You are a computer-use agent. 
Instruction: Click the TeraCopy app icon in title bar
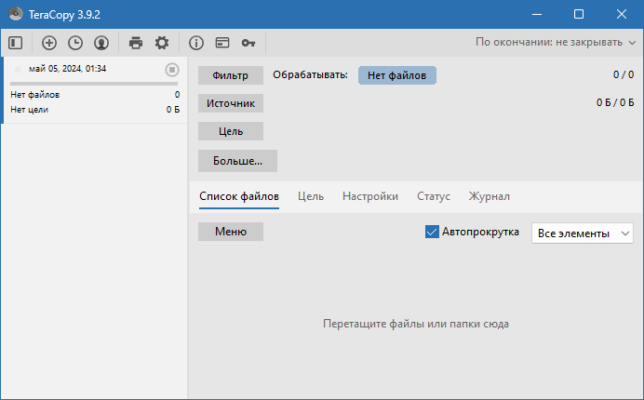(x=16, y=14)
